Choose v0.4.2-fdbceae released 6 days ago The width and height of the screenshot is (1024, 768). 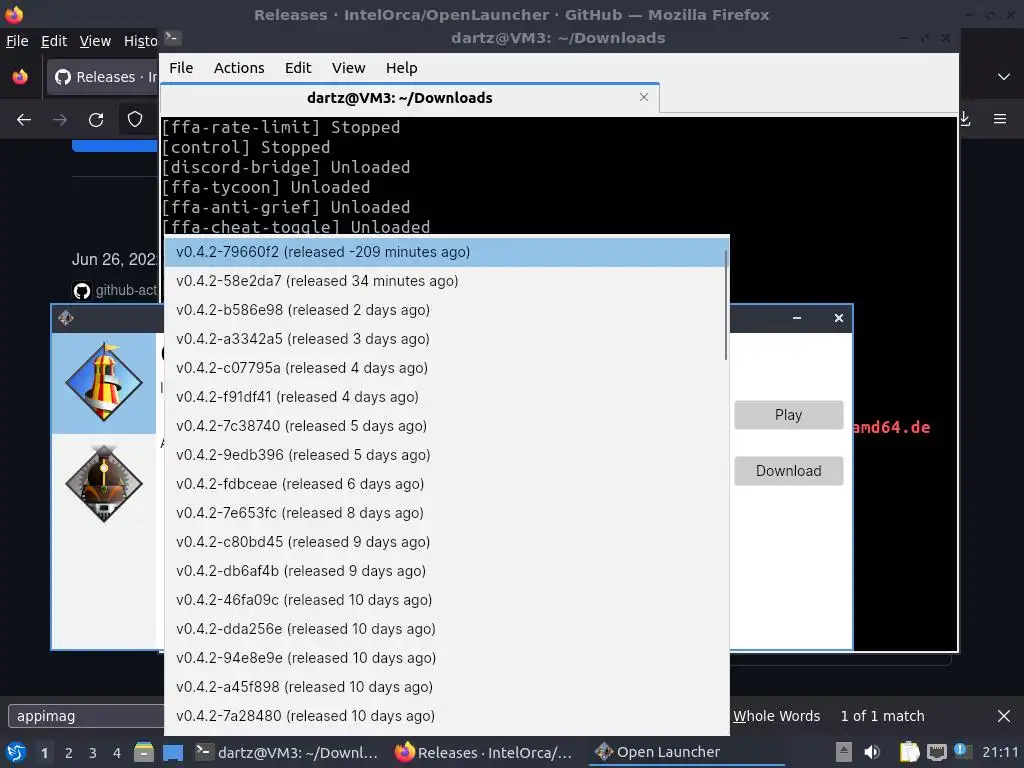pyautogui.click(x=444, y=484)
